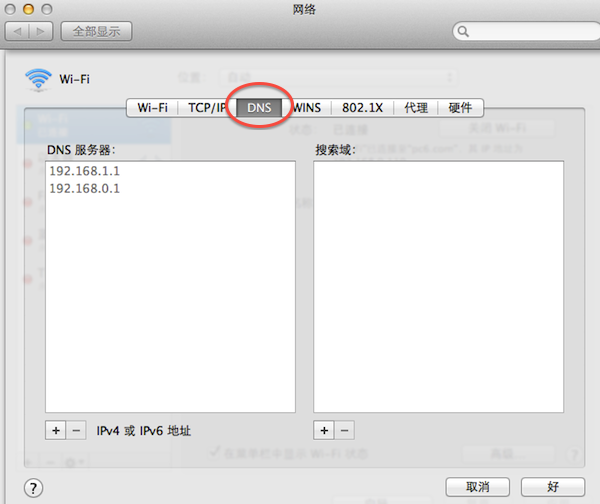
Task: Click the 取消 button
Action: coord(478,487)
